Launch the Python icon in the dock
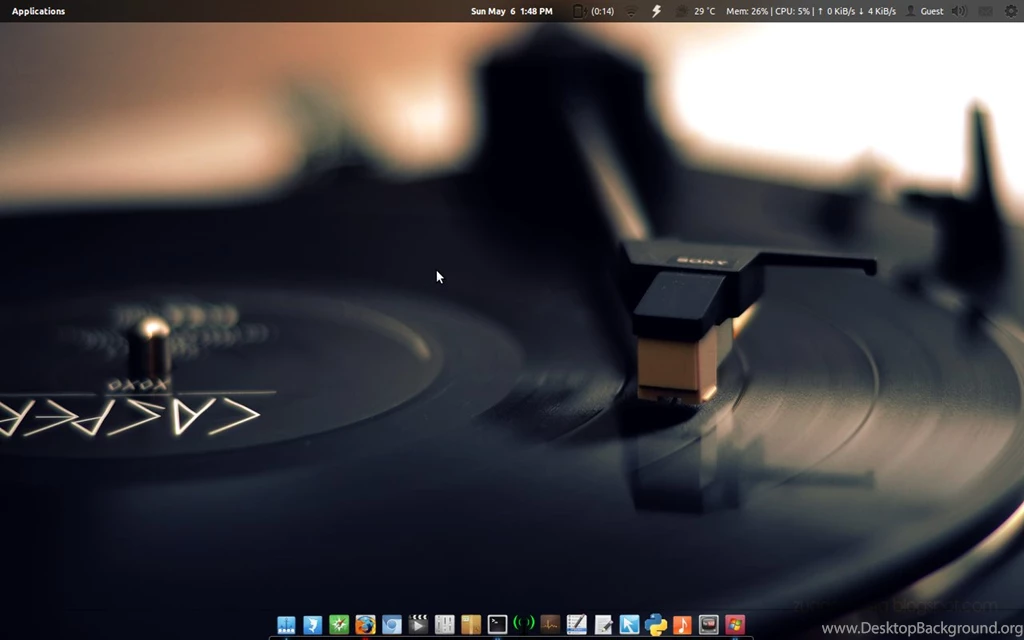This screenshot has width=1024, height=640. 656,625
